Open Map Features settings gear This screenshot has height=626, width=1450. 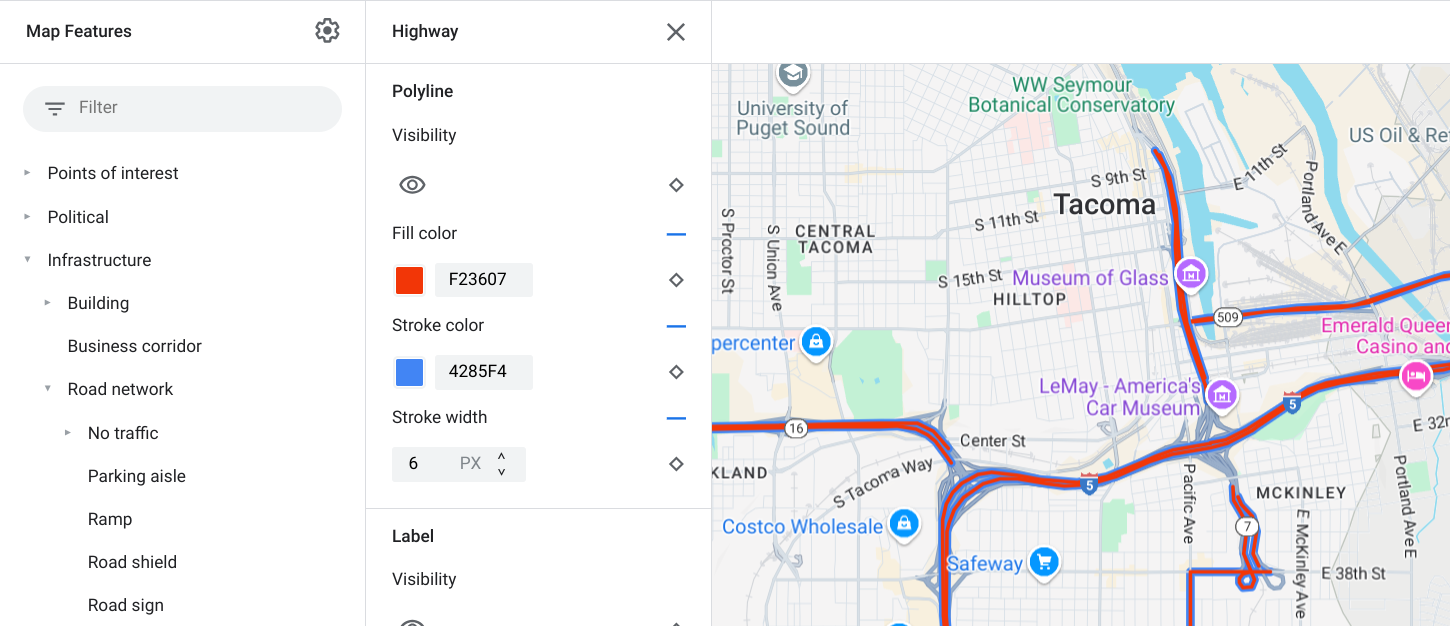327,31
